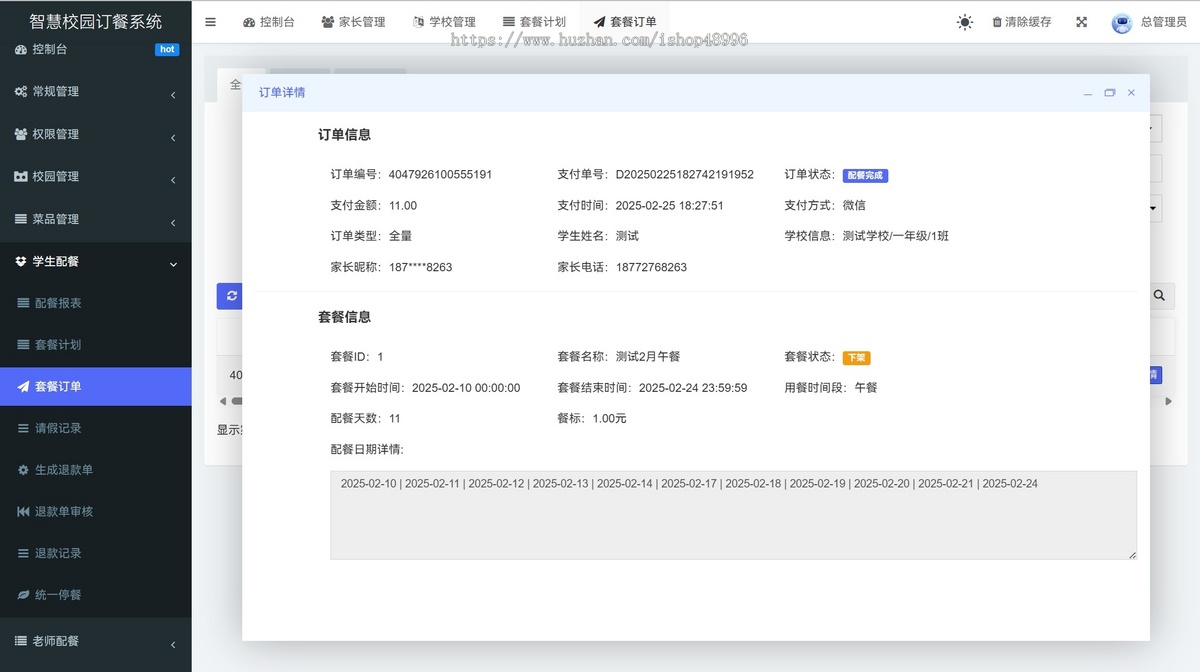
Task: Click the dashboard icon beside sidebar 控制台
Action: (x=21, y=49)
